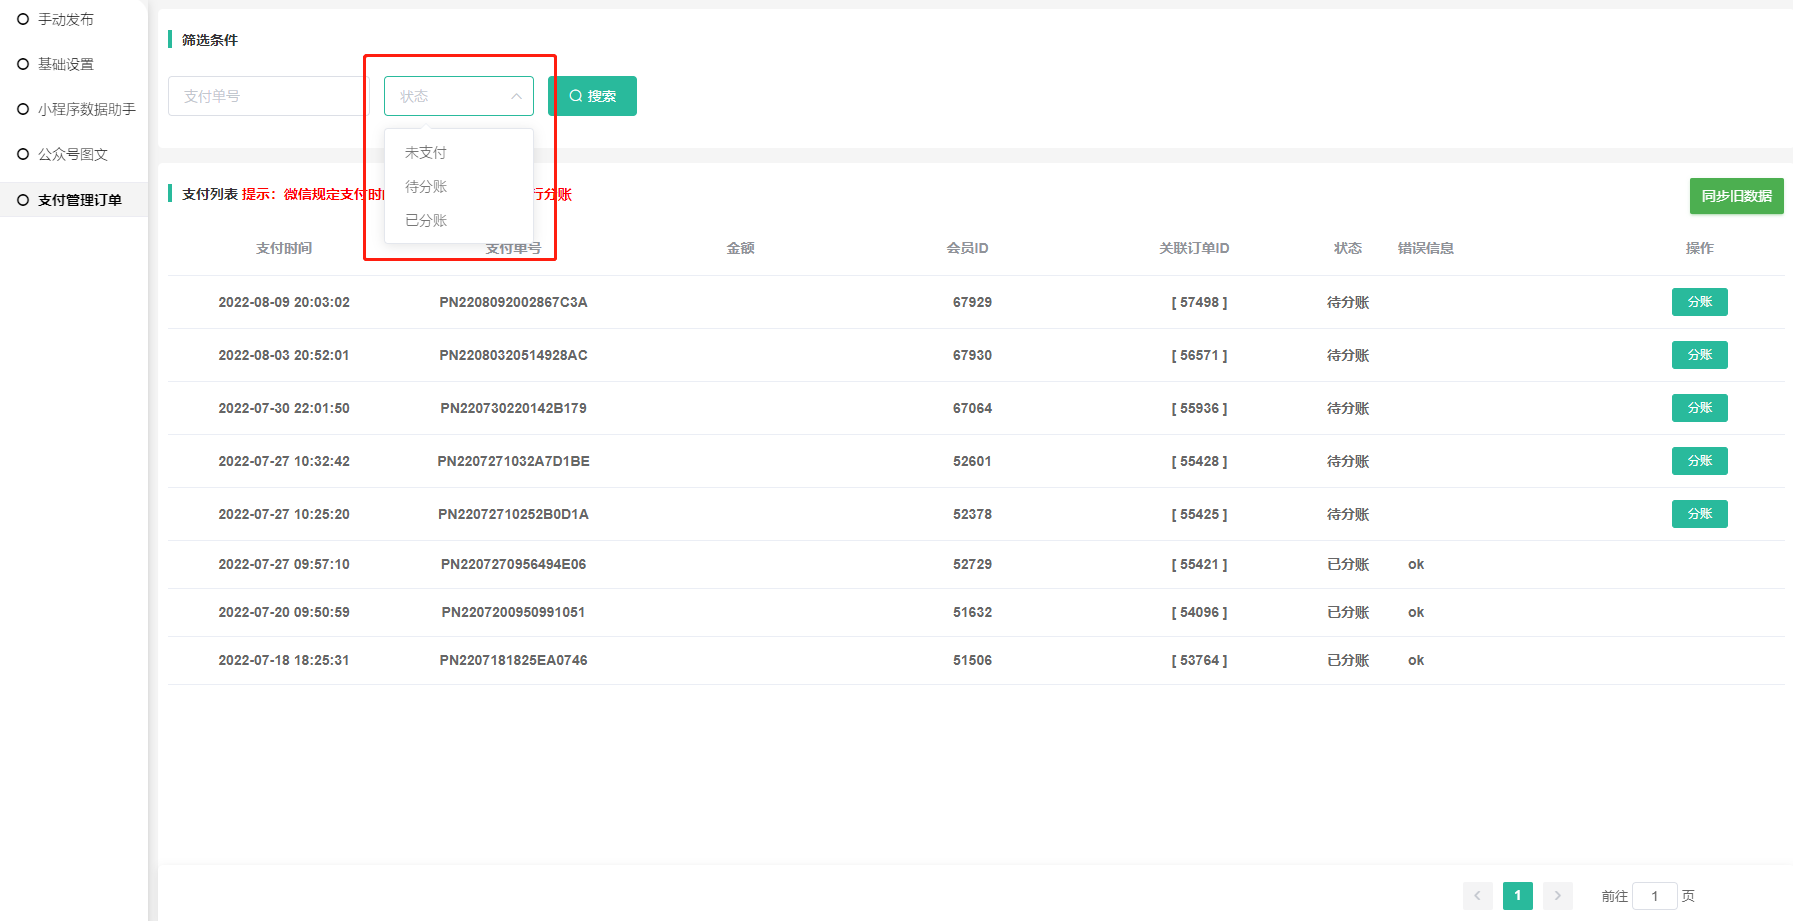This screenshot has width=1793, height=921.
Task: Select 公众号图文 in the sidebar
Action: click(72, 154)
